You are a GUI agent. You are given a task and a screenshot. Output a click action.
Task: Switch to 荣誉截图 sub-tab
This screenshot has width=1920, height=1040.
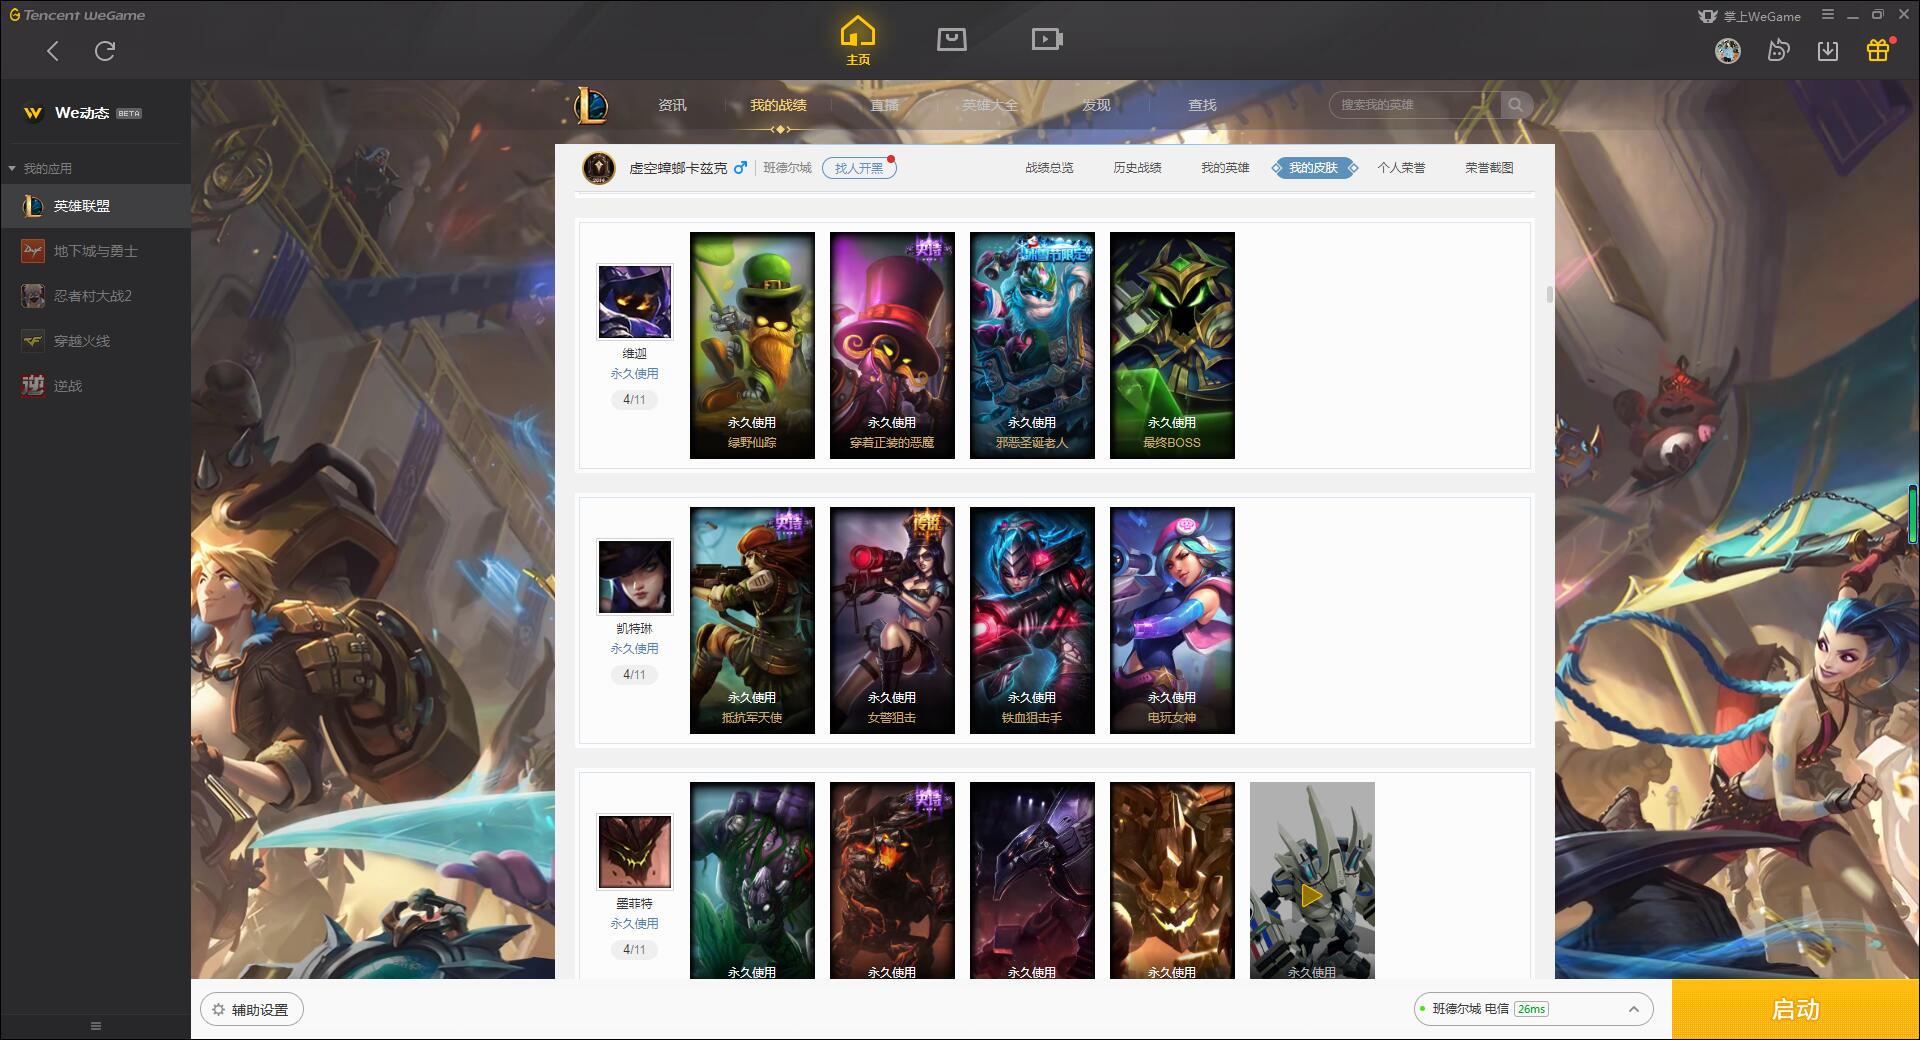click(1489, 168)
